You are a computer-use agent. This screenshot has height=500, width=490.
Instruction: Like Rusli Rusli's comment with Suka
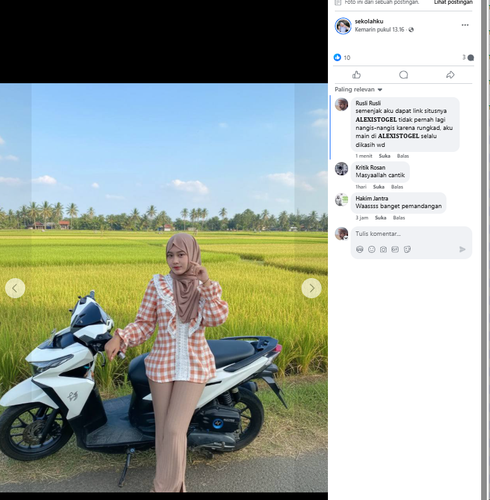click(x=384, y=156)
